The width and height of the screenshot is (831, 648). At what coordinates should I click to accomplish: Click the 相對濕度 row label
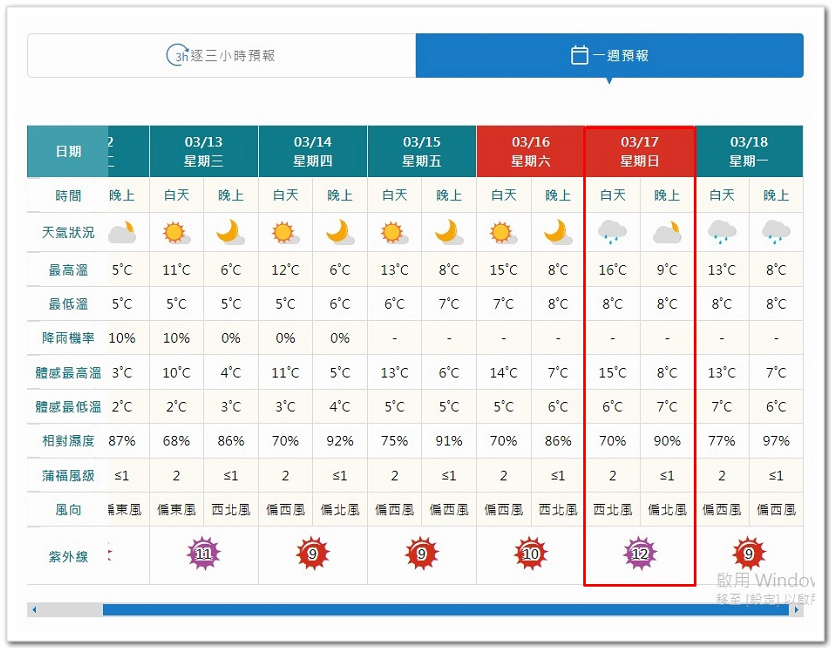[x=68, y=441]
